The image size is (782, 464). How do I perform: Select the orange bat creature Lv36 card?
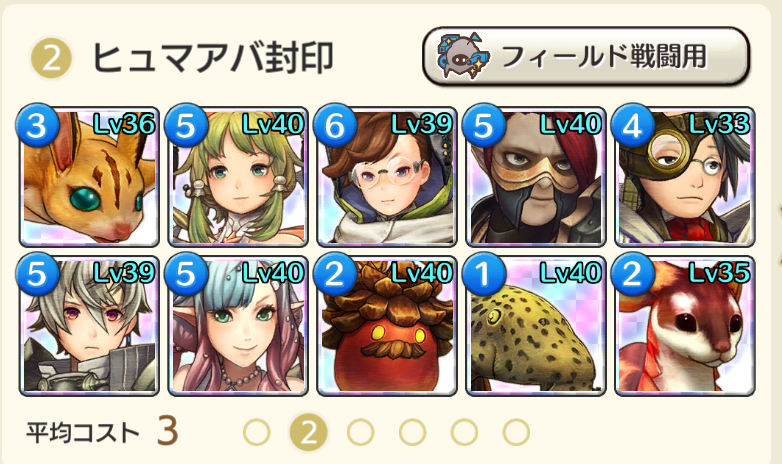89,177
